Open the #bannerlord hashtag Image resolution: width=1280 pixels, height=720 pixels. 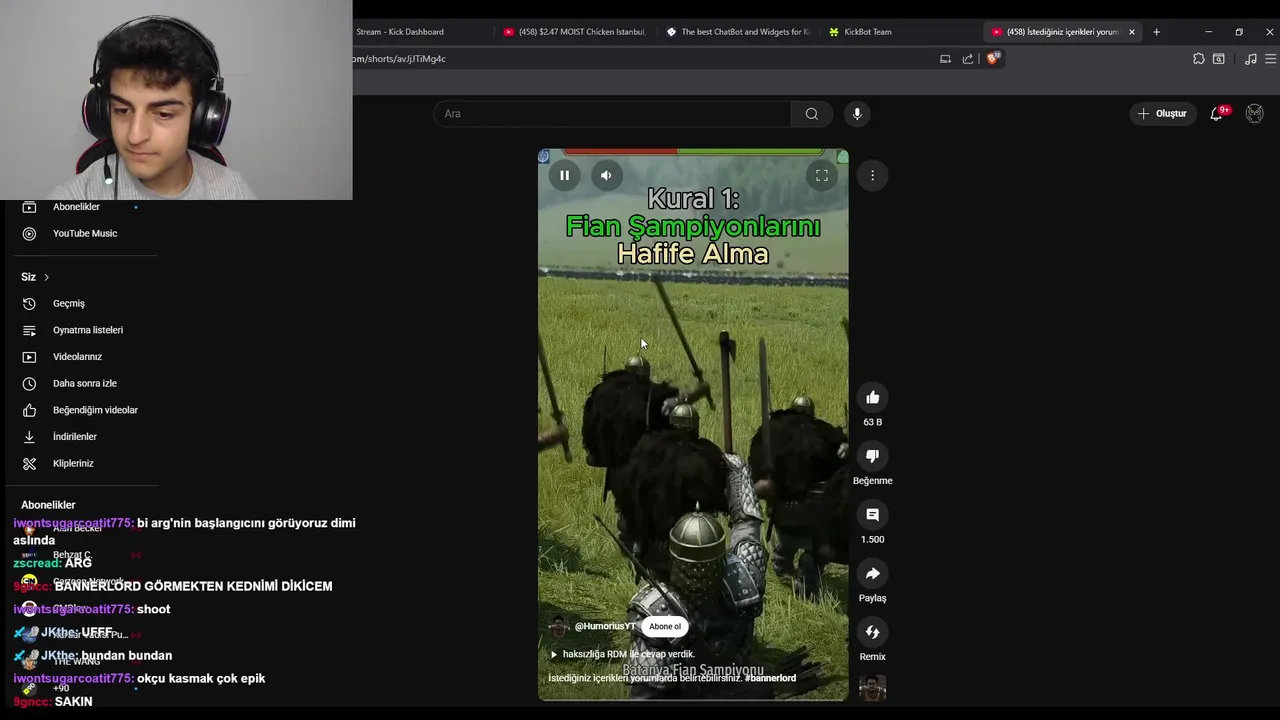(x=770, y=678)
